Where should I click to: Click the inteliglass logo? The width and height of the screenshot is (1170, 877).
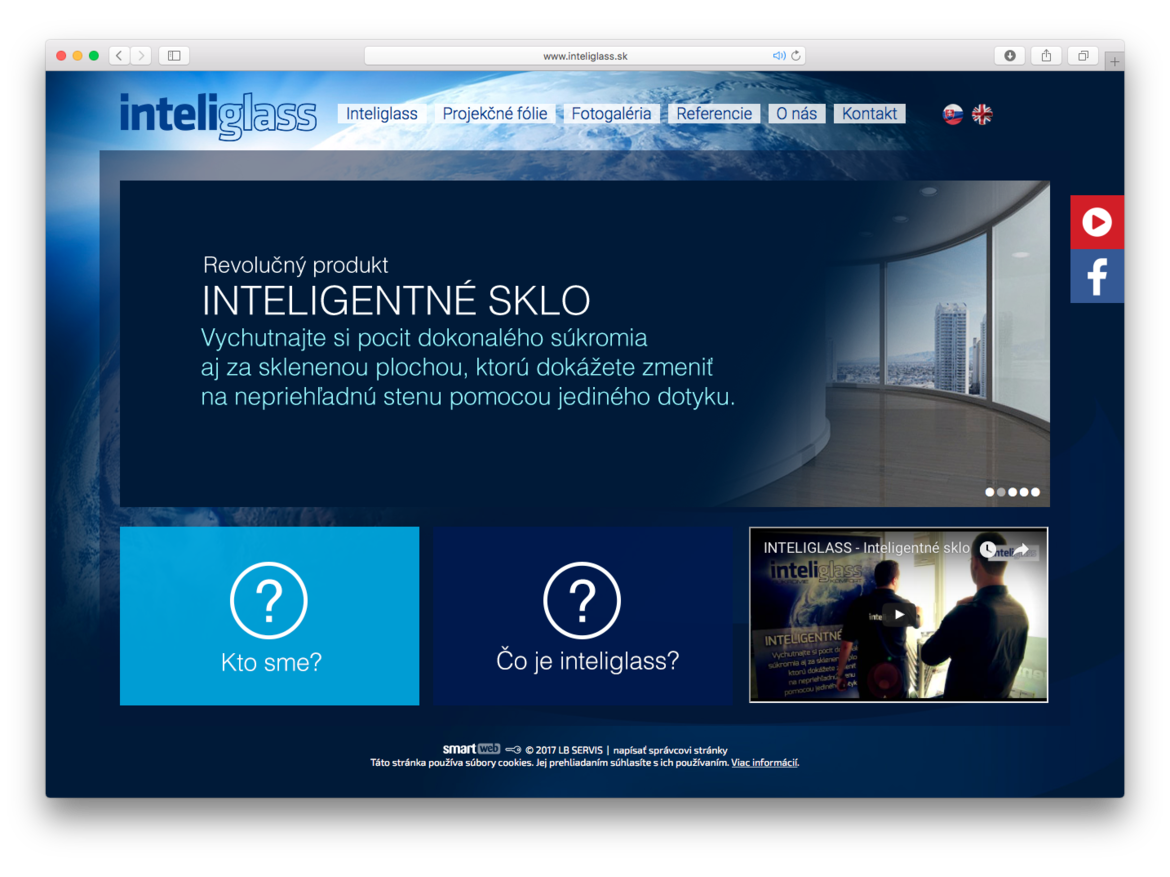218,116
